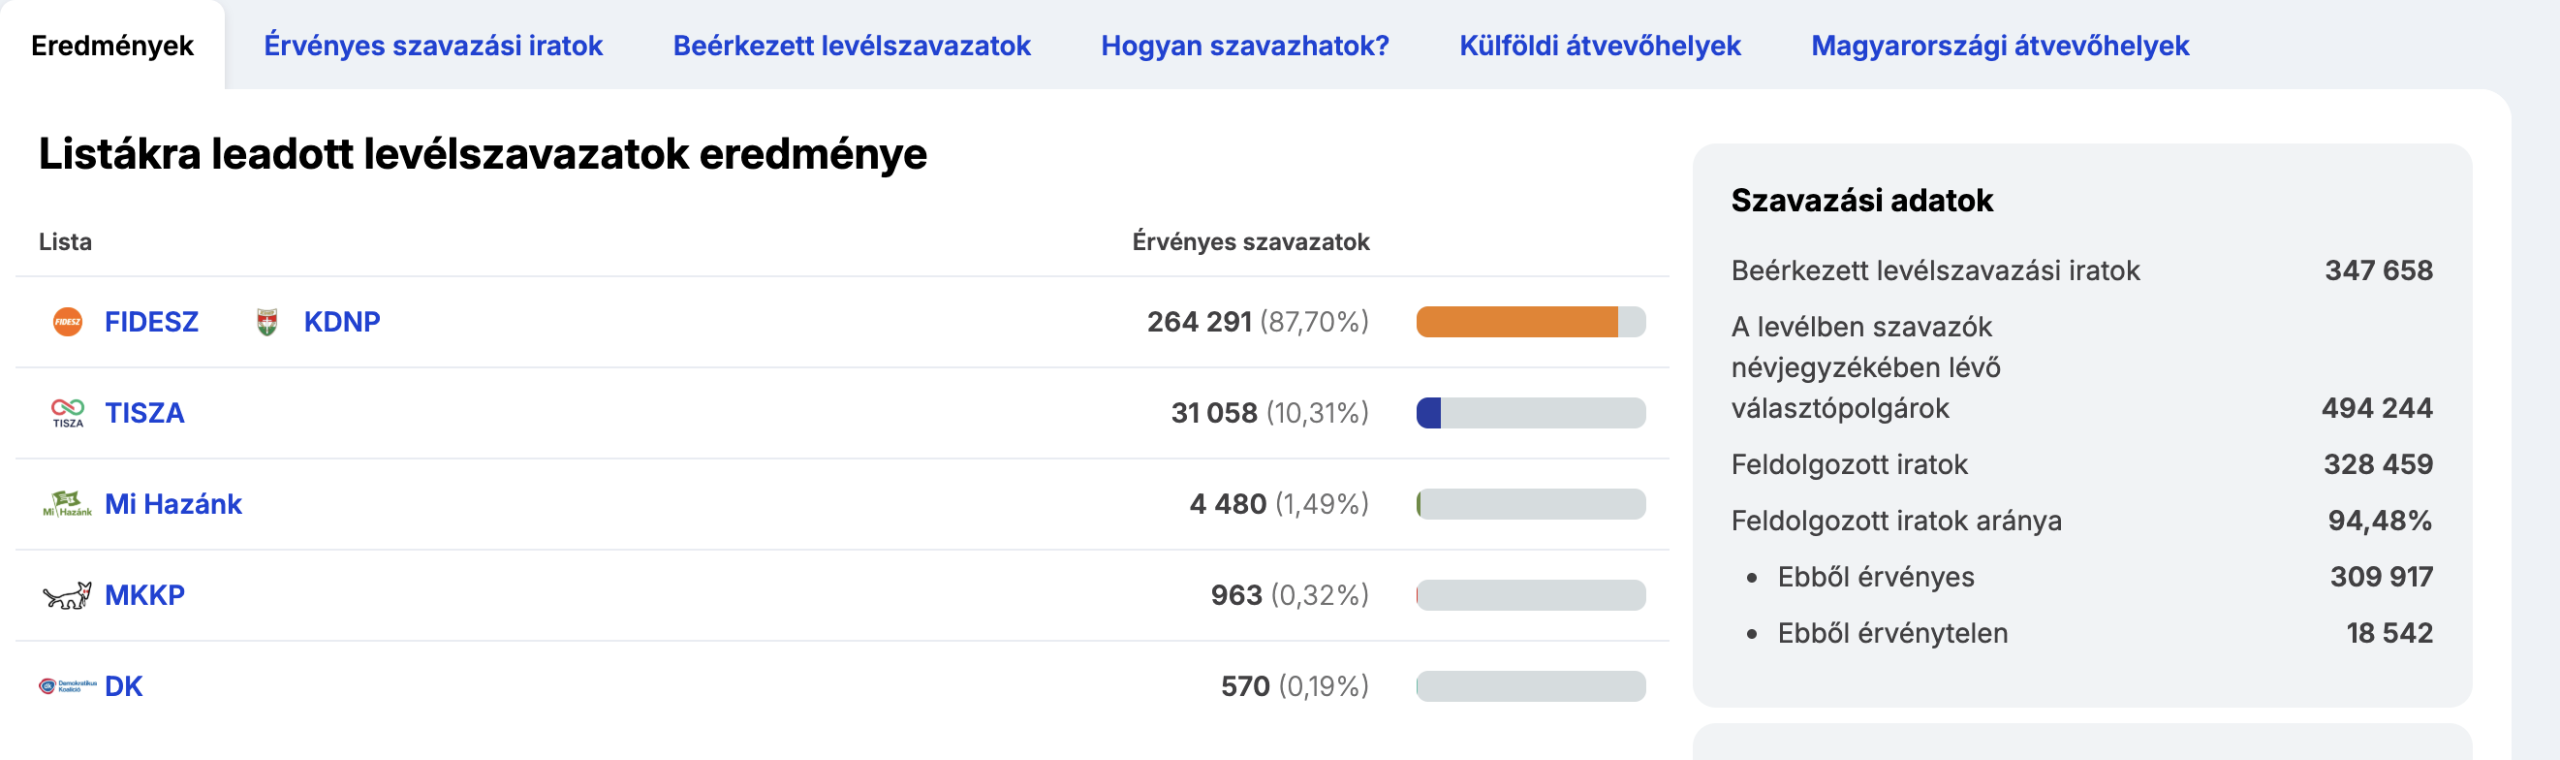2560x760 pixels.
Task: Open the Eredmények tab
Action: 112,46
